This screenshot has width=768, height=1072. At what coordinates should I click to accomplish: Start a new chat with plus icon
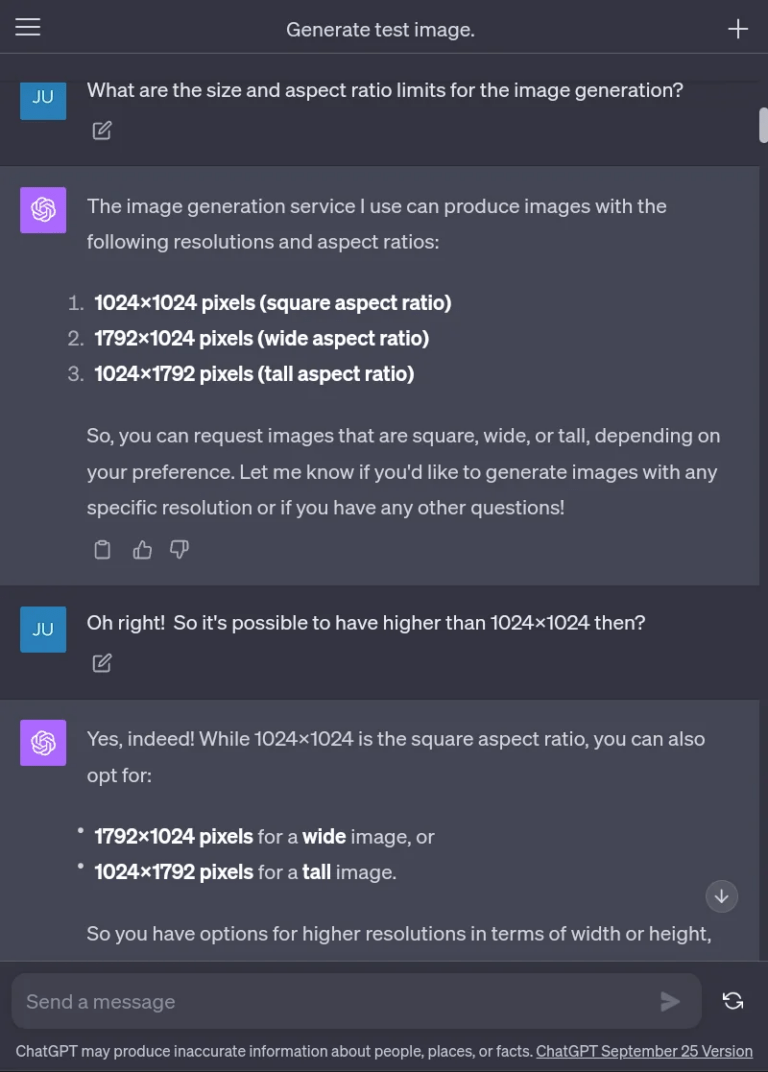pos(738,29)
